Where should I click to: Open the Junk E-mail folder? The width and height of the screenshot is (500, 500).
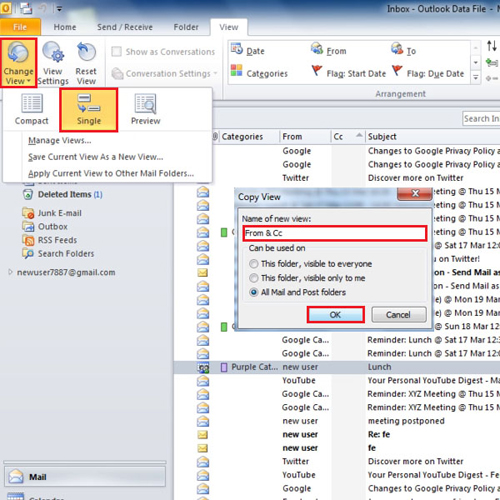(x=52, y=213)
